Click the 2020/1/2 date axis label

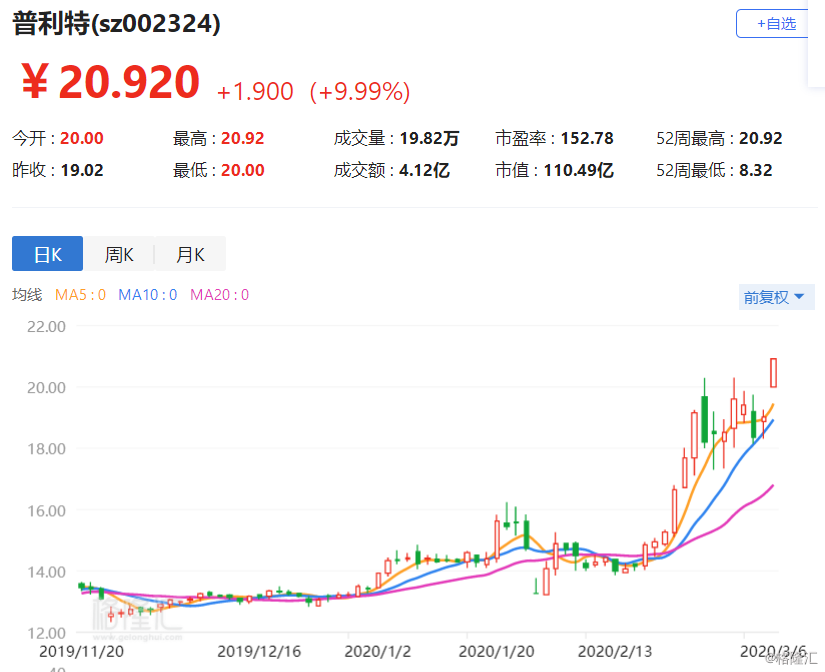[x=377, y=651]
